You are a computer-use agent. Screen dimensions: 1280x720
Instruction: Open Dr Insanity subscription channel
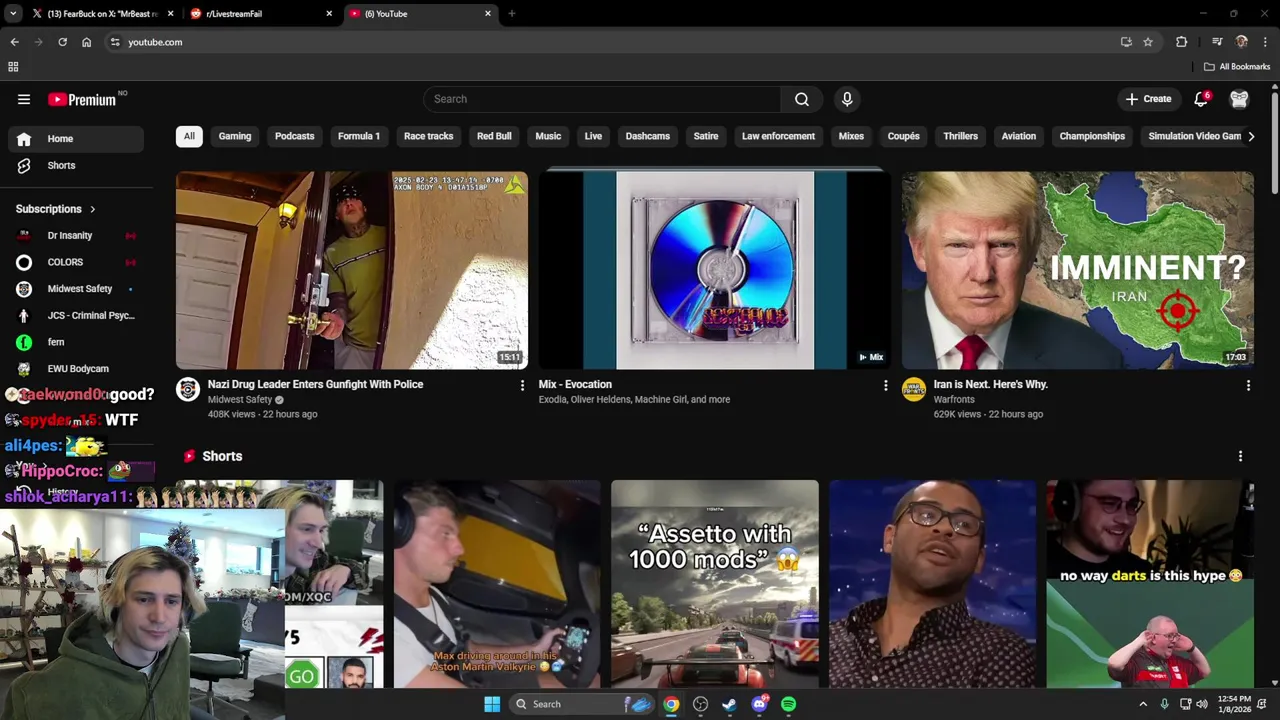pyautogui.click(x=76, y=236)
